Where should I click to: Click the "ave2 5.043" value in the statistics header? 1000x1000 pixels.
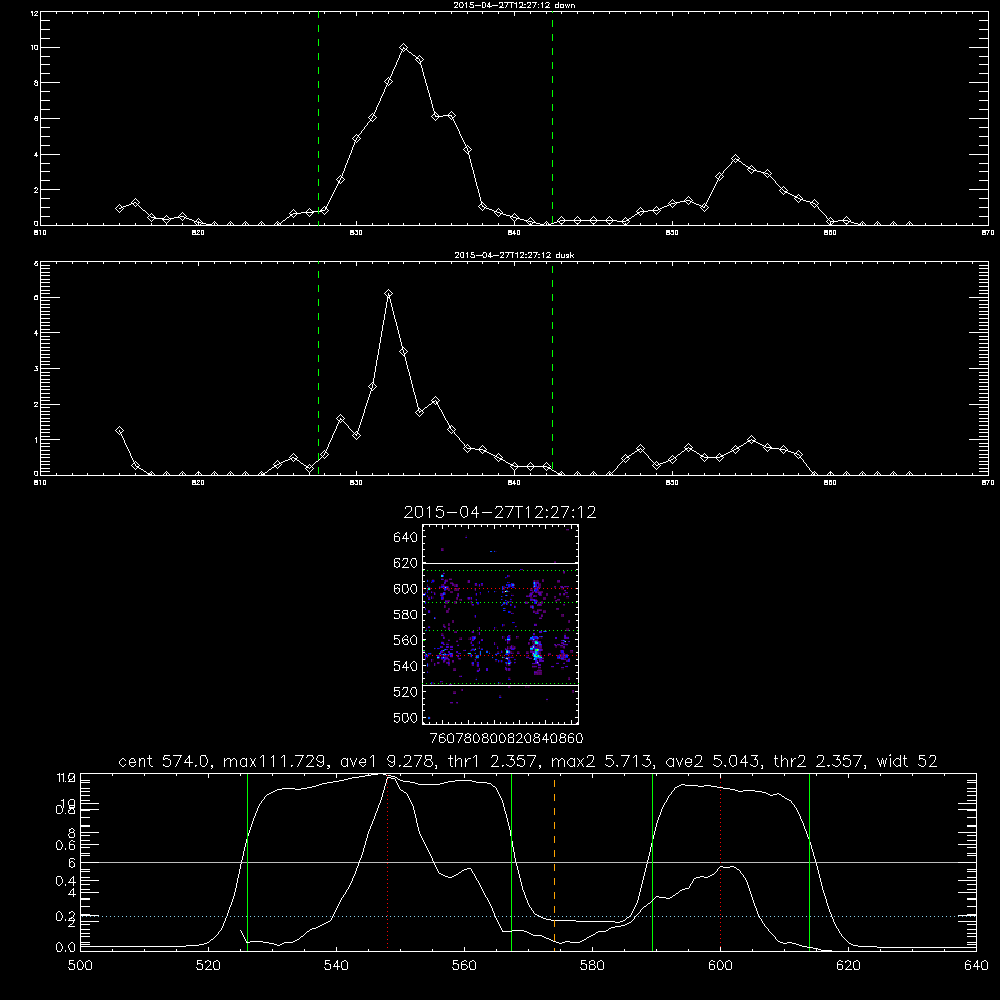[x=712, y=761]
